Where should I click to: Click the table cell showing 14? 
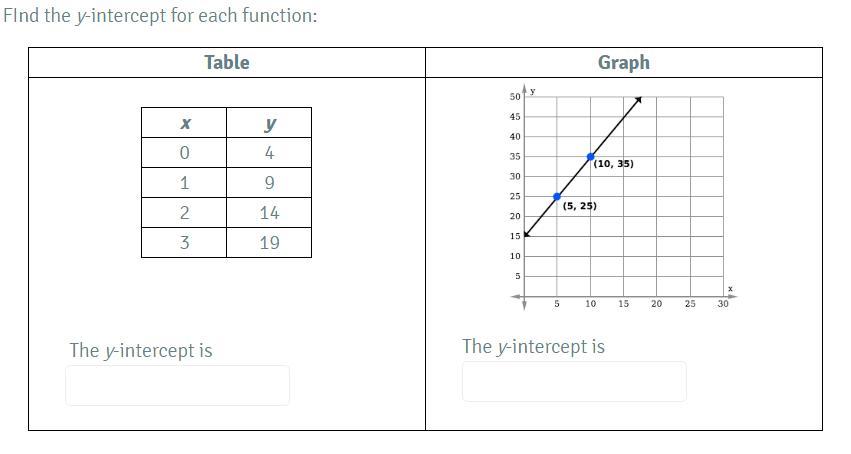(269, 213)
